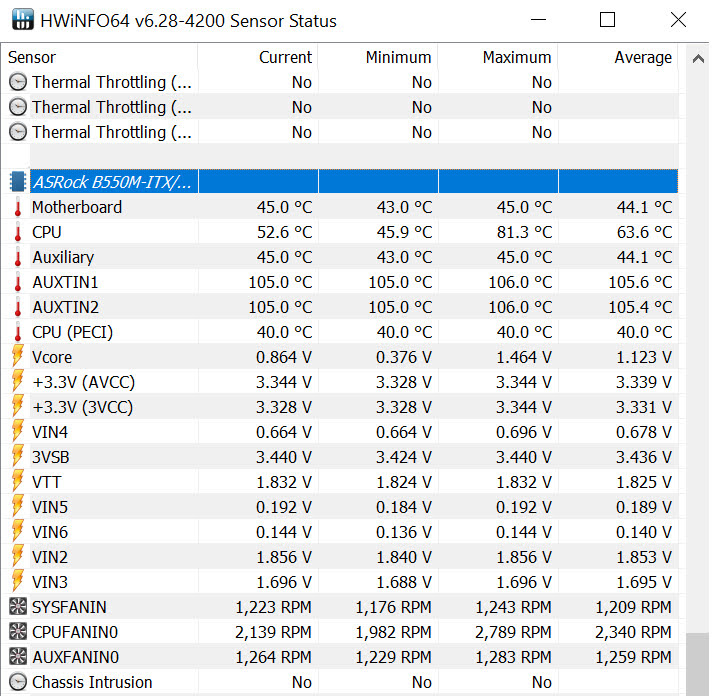Viewport: 712px width, 698px height.
Task: Select the AUXFANIN0 sensor row
Action: pyautogui.click(x=112, y=657)
